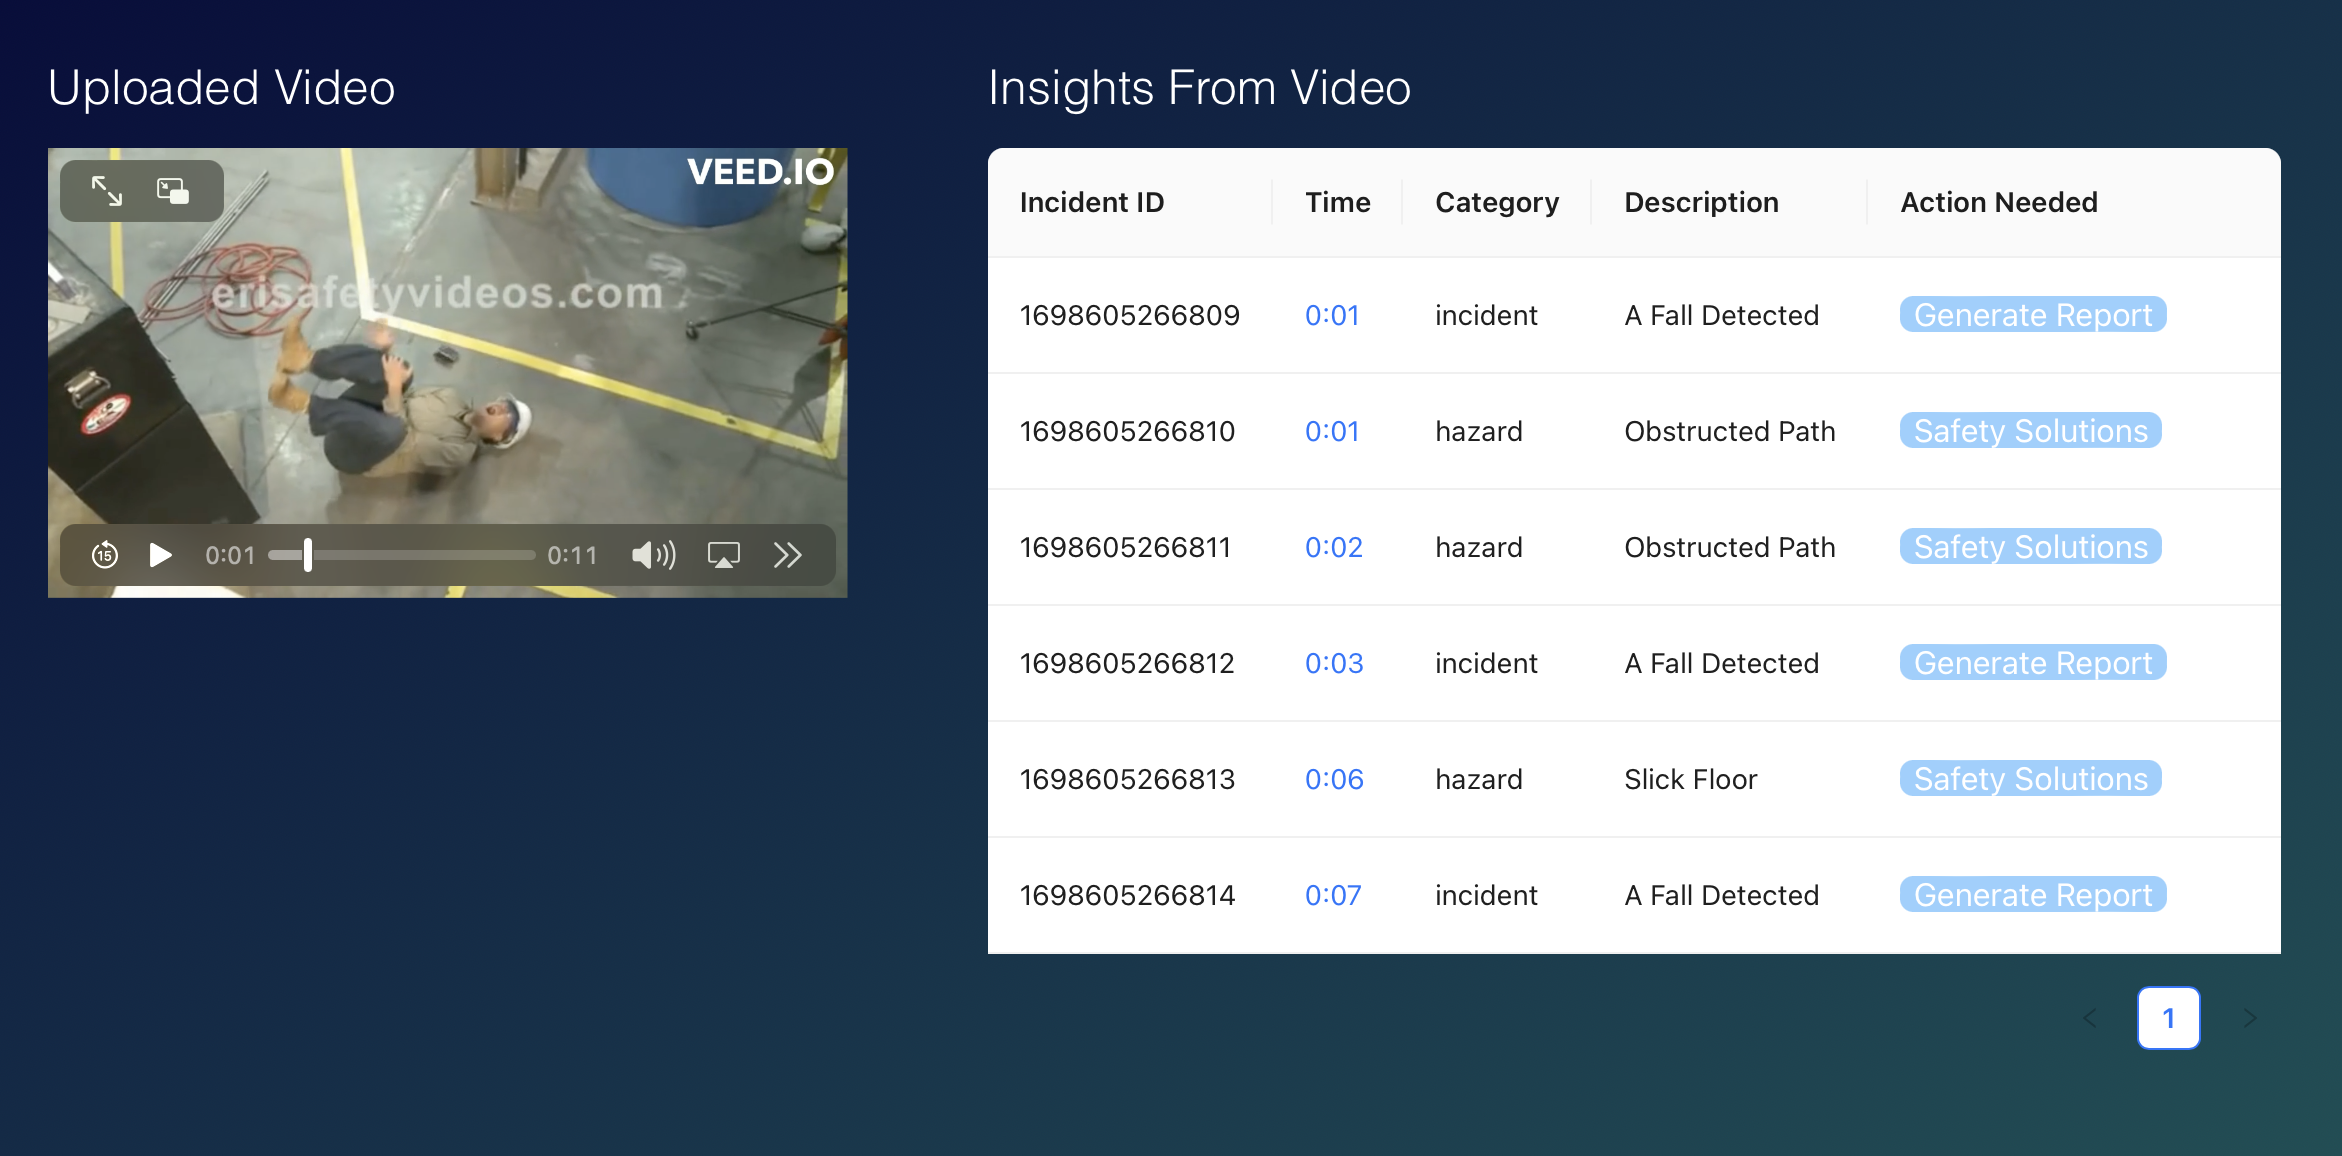
Task: View Safety Solutions for Obstructed Path hazard
Action: click(2030, 431)
